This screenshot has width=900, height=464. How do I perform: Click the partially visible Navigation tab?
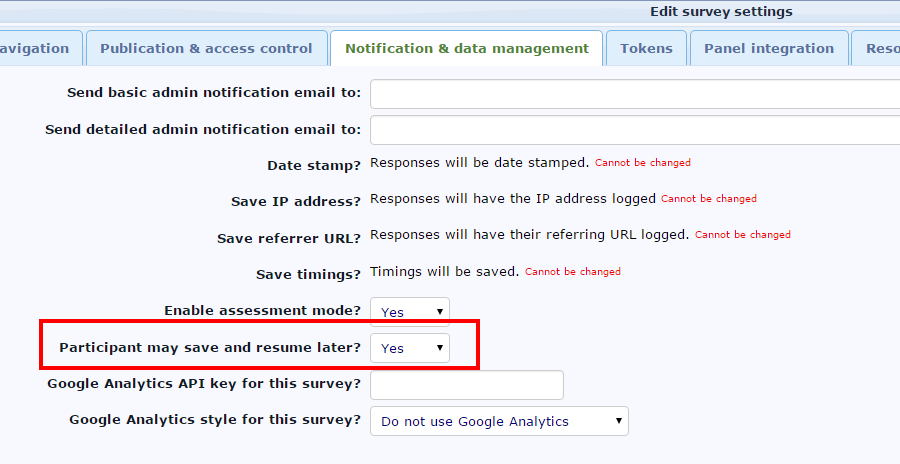(38, 48)
